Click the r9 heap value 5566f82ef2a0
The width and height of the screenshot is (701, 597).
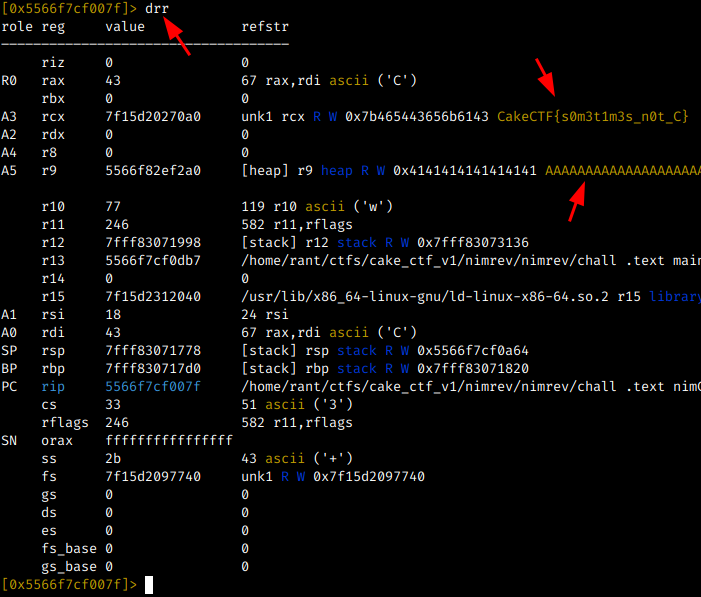(153, 171)
